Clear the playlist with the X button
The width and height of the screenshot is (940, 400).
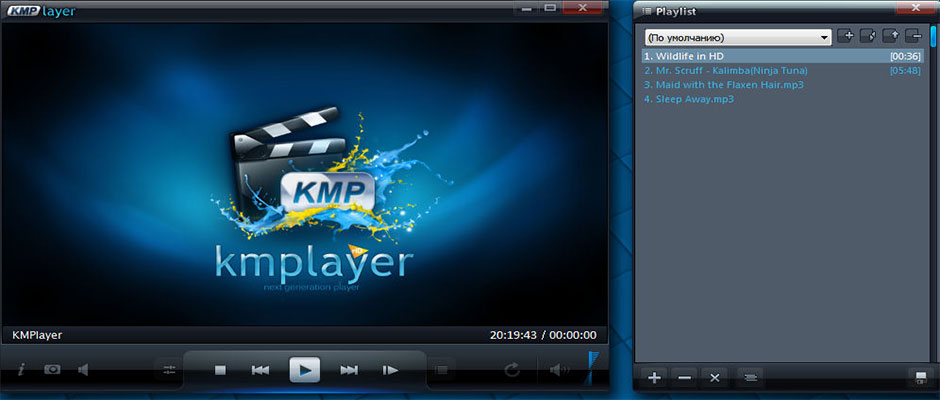715,378
